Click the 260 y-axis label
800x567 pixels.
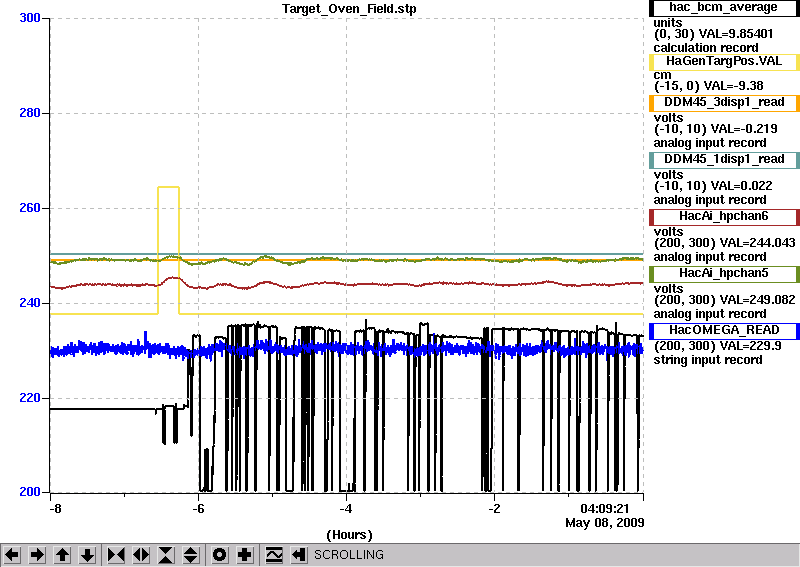30,208
